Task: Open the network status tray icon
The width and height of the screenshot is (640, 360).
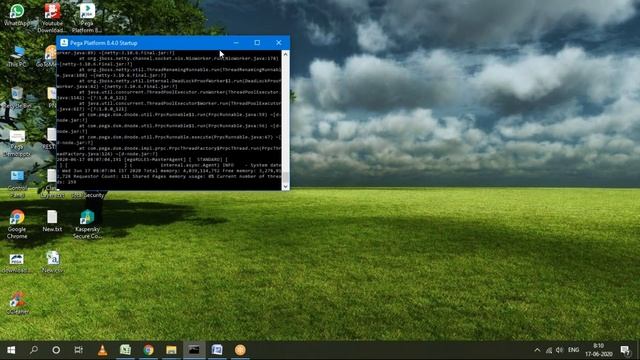Action: pyautogui.click(x=549, y=350)
